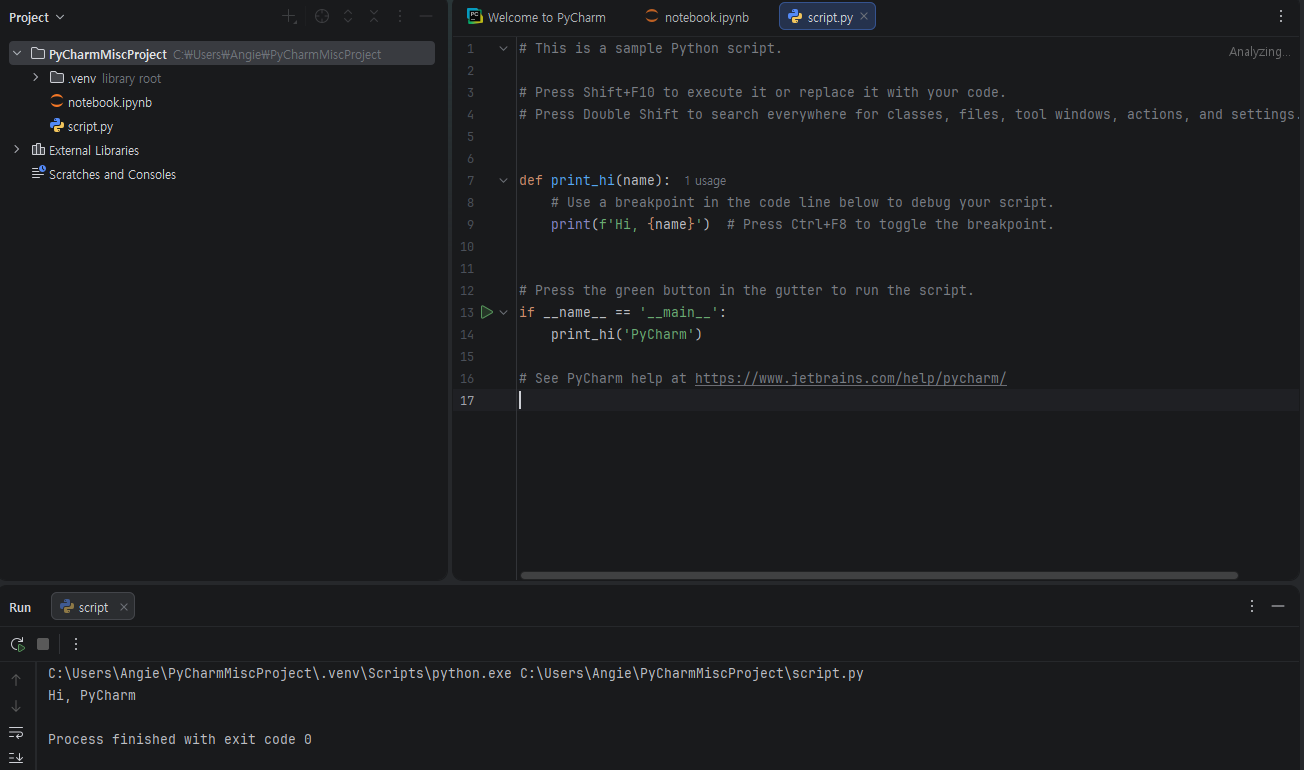Click the New File or Directory plus icon

click(x=289, y=17)
